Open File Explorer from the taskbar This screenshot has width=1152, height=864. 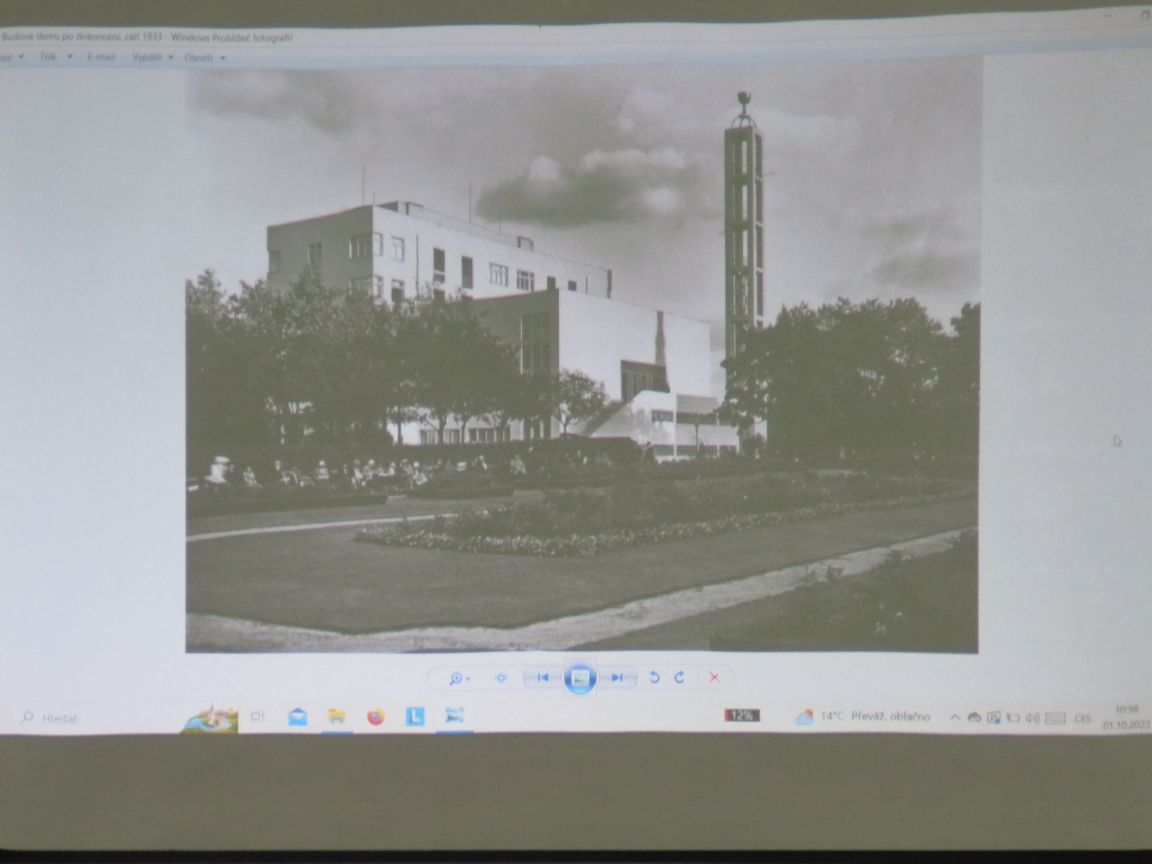[x=337, y=716]
